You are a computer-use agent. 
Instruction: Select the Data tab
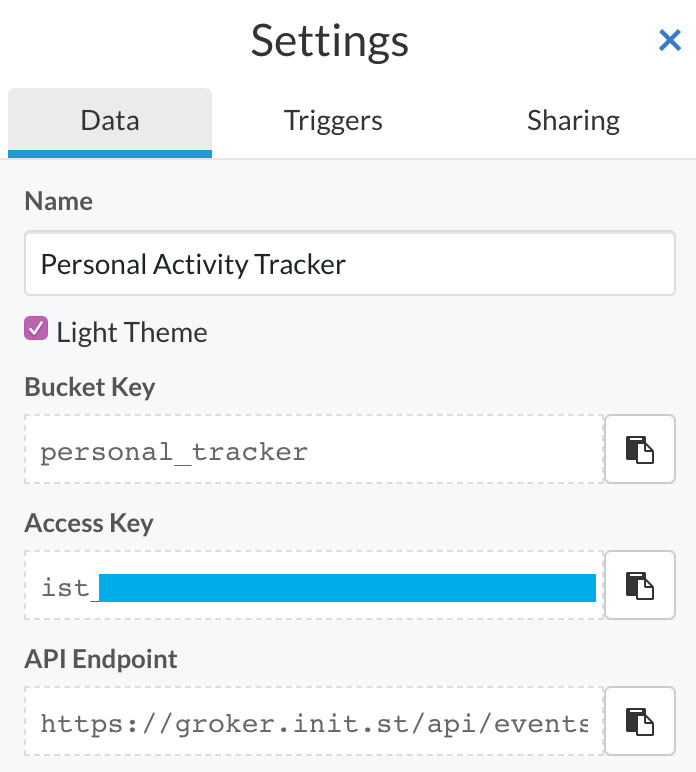(110, 123)
